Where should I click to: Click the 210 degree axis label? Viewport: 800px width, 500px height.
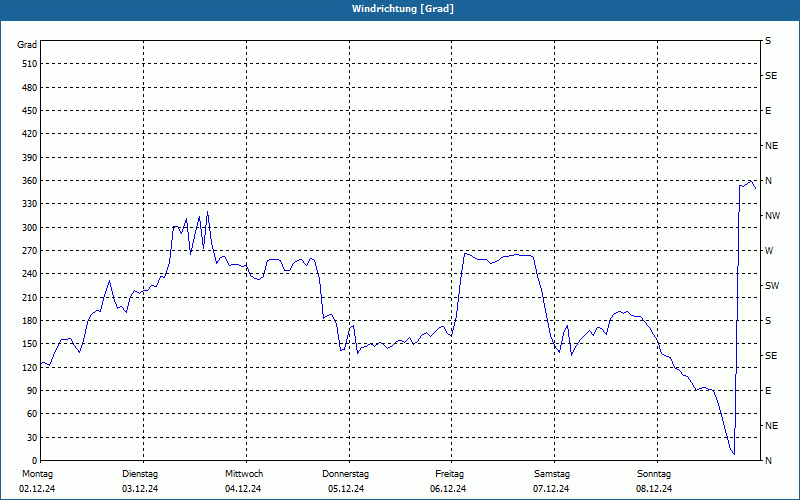[x=30, y=297]
